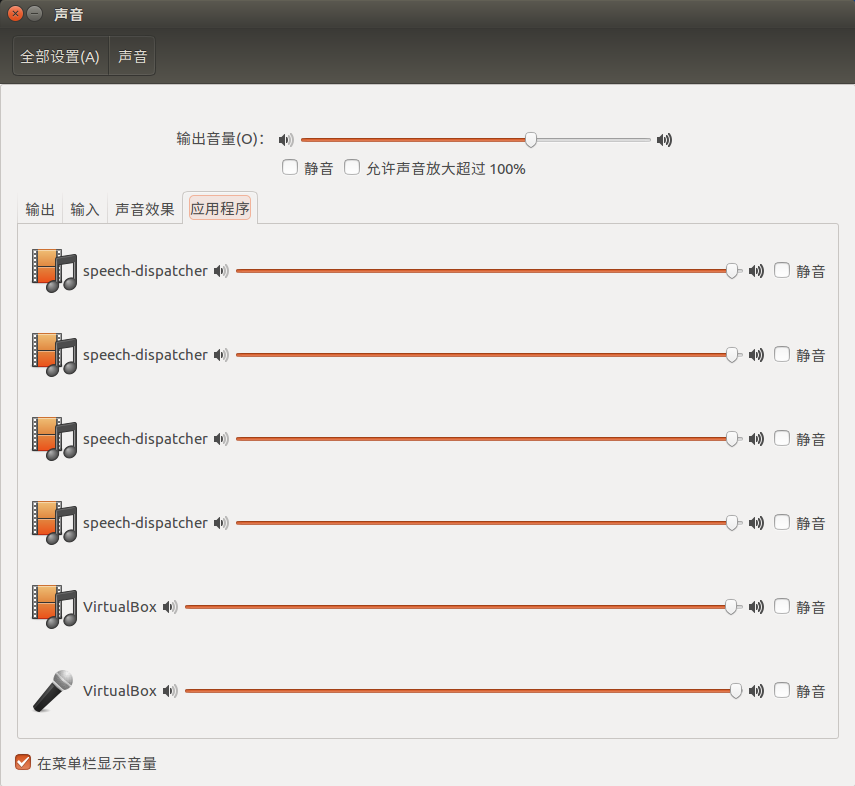Click the 声音 breadcrumb button
855x786 pixels.
point(133,56)
